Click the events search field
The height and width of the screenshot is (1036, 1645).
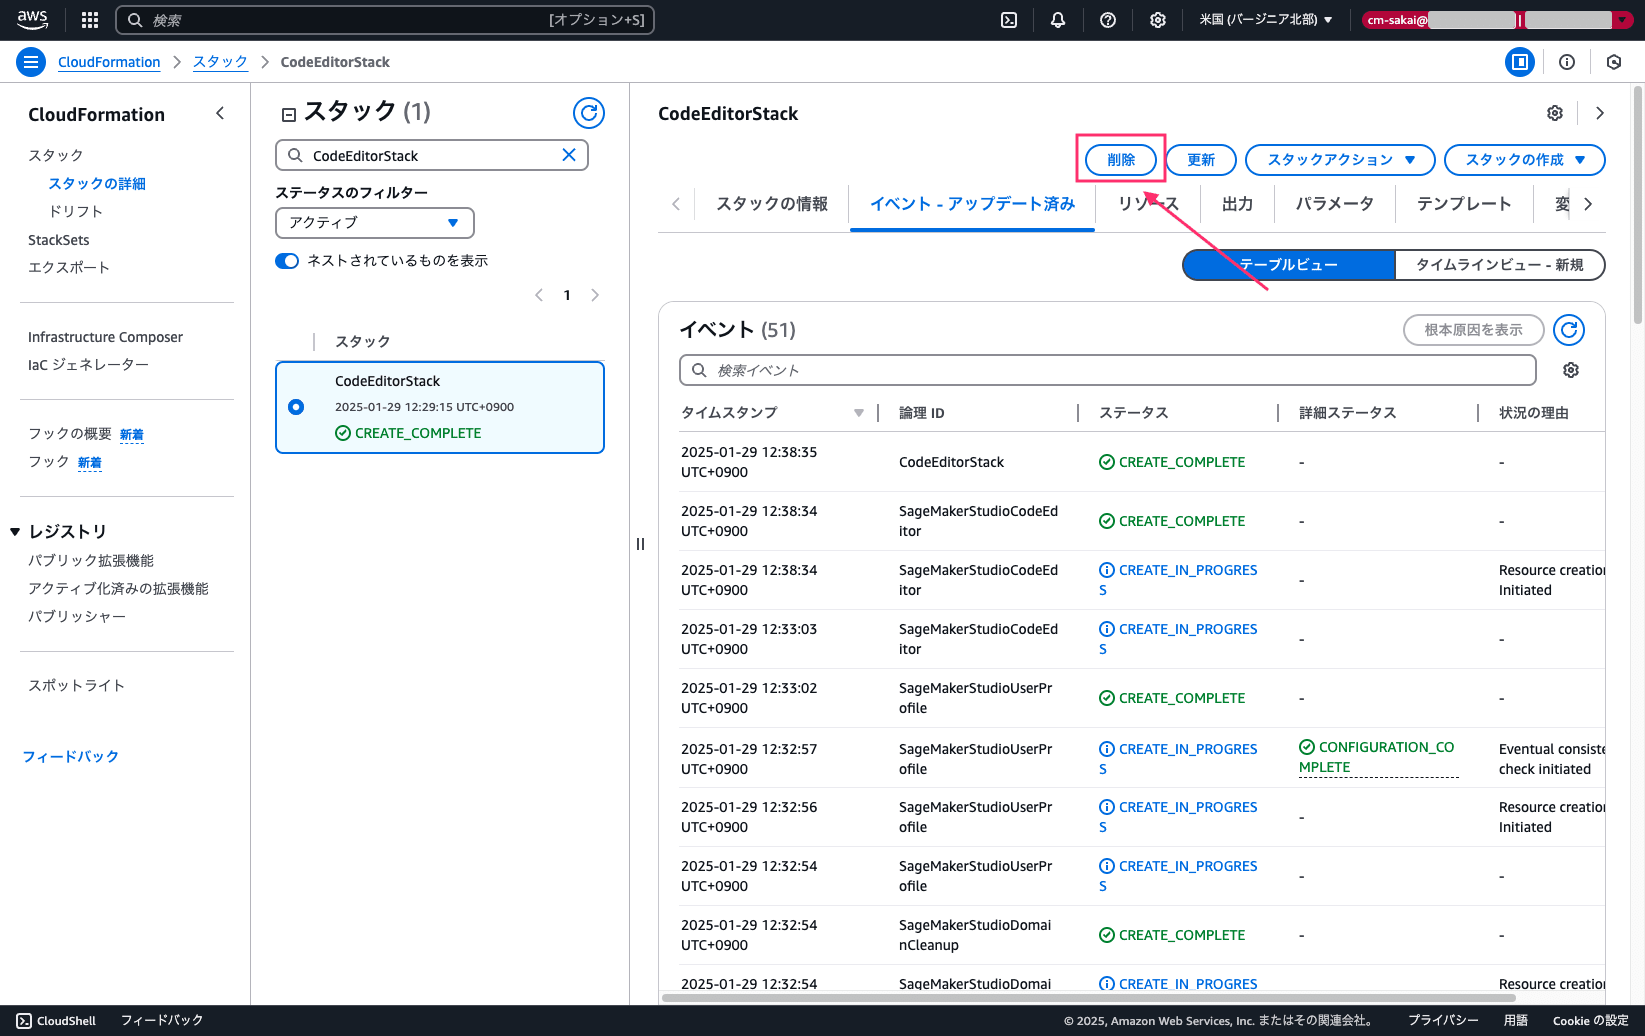point(1108,370)
